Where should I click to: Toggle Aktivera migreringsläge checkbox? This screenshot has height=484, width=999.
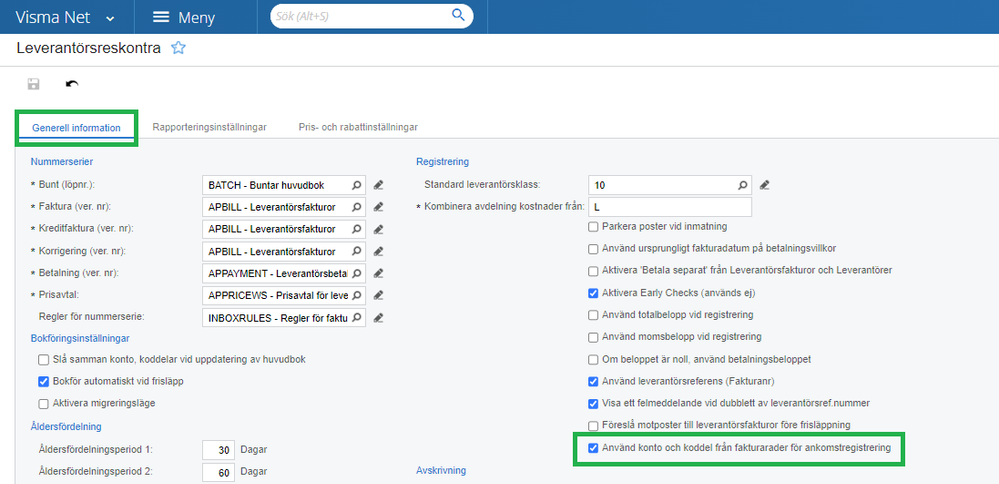[x=43, y=403]
